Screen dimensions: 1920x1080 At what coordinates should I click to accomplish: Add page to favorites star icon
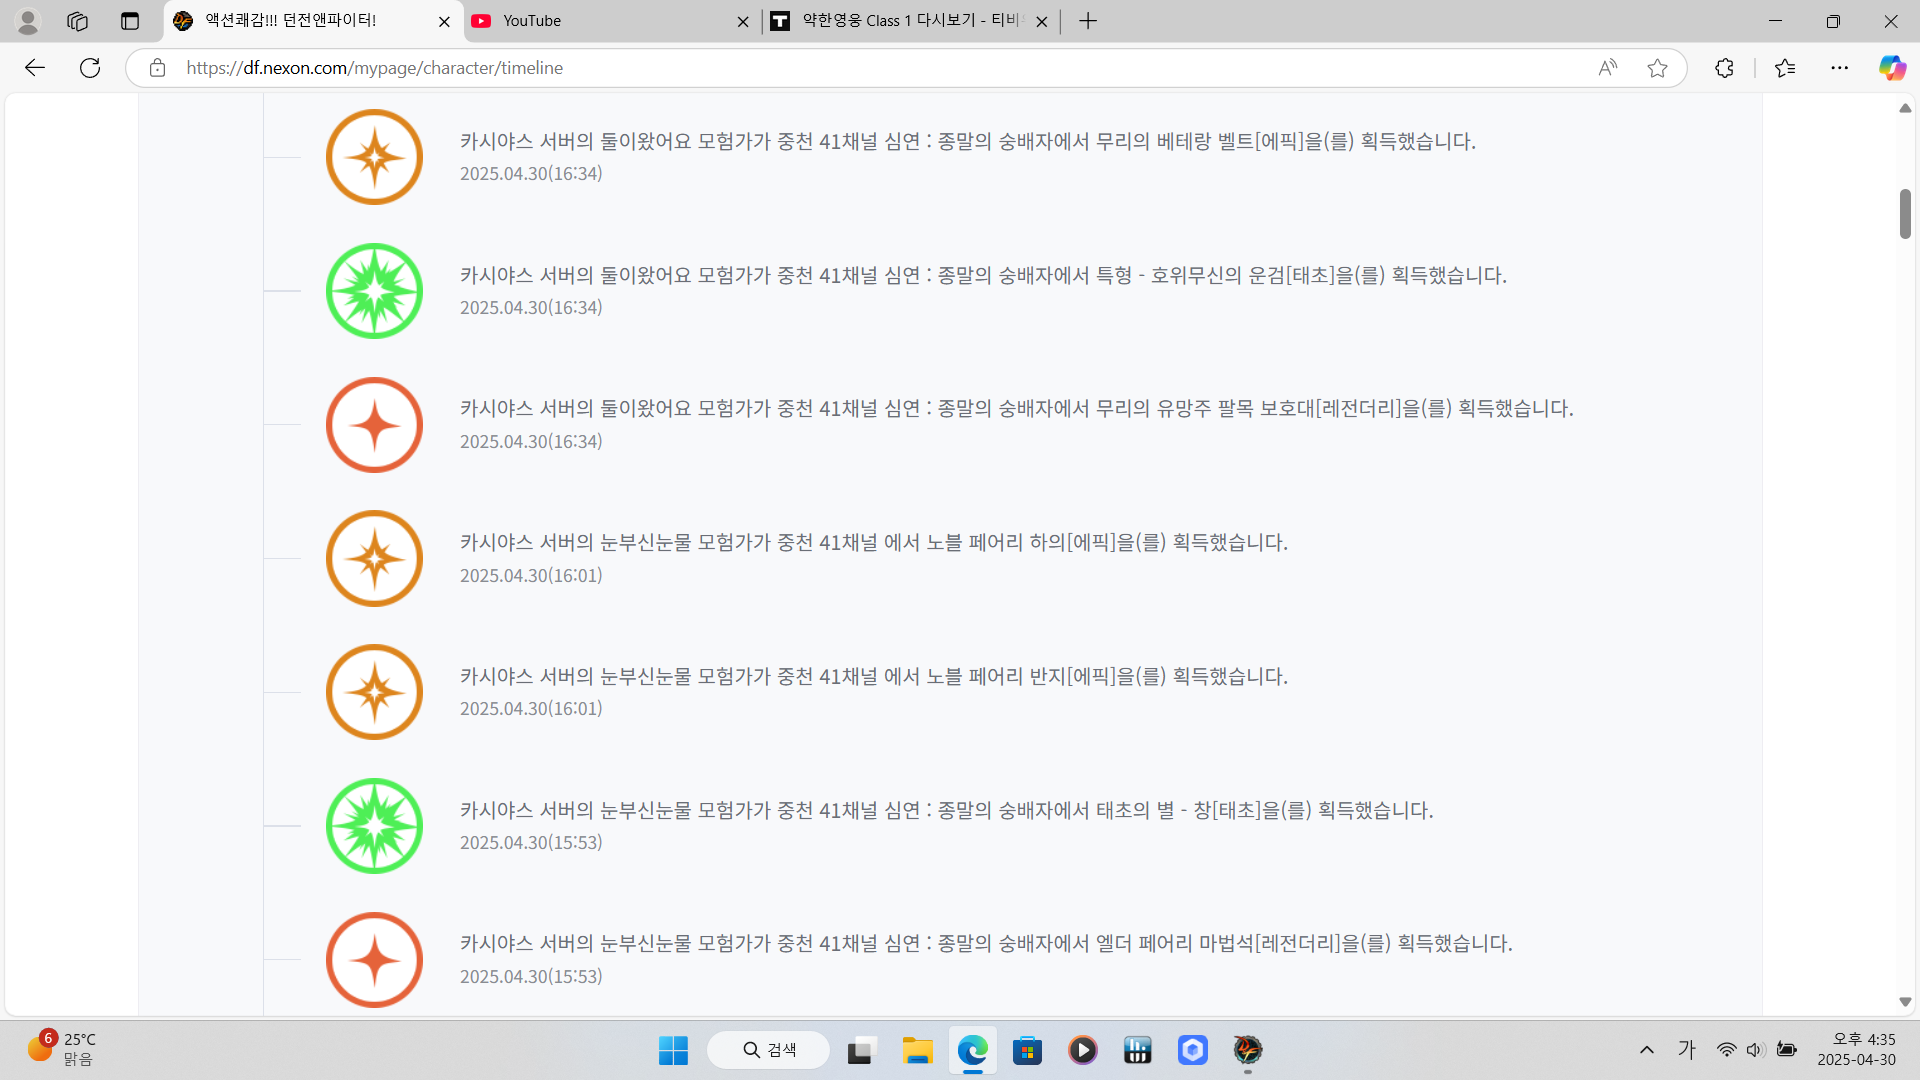1657,68
